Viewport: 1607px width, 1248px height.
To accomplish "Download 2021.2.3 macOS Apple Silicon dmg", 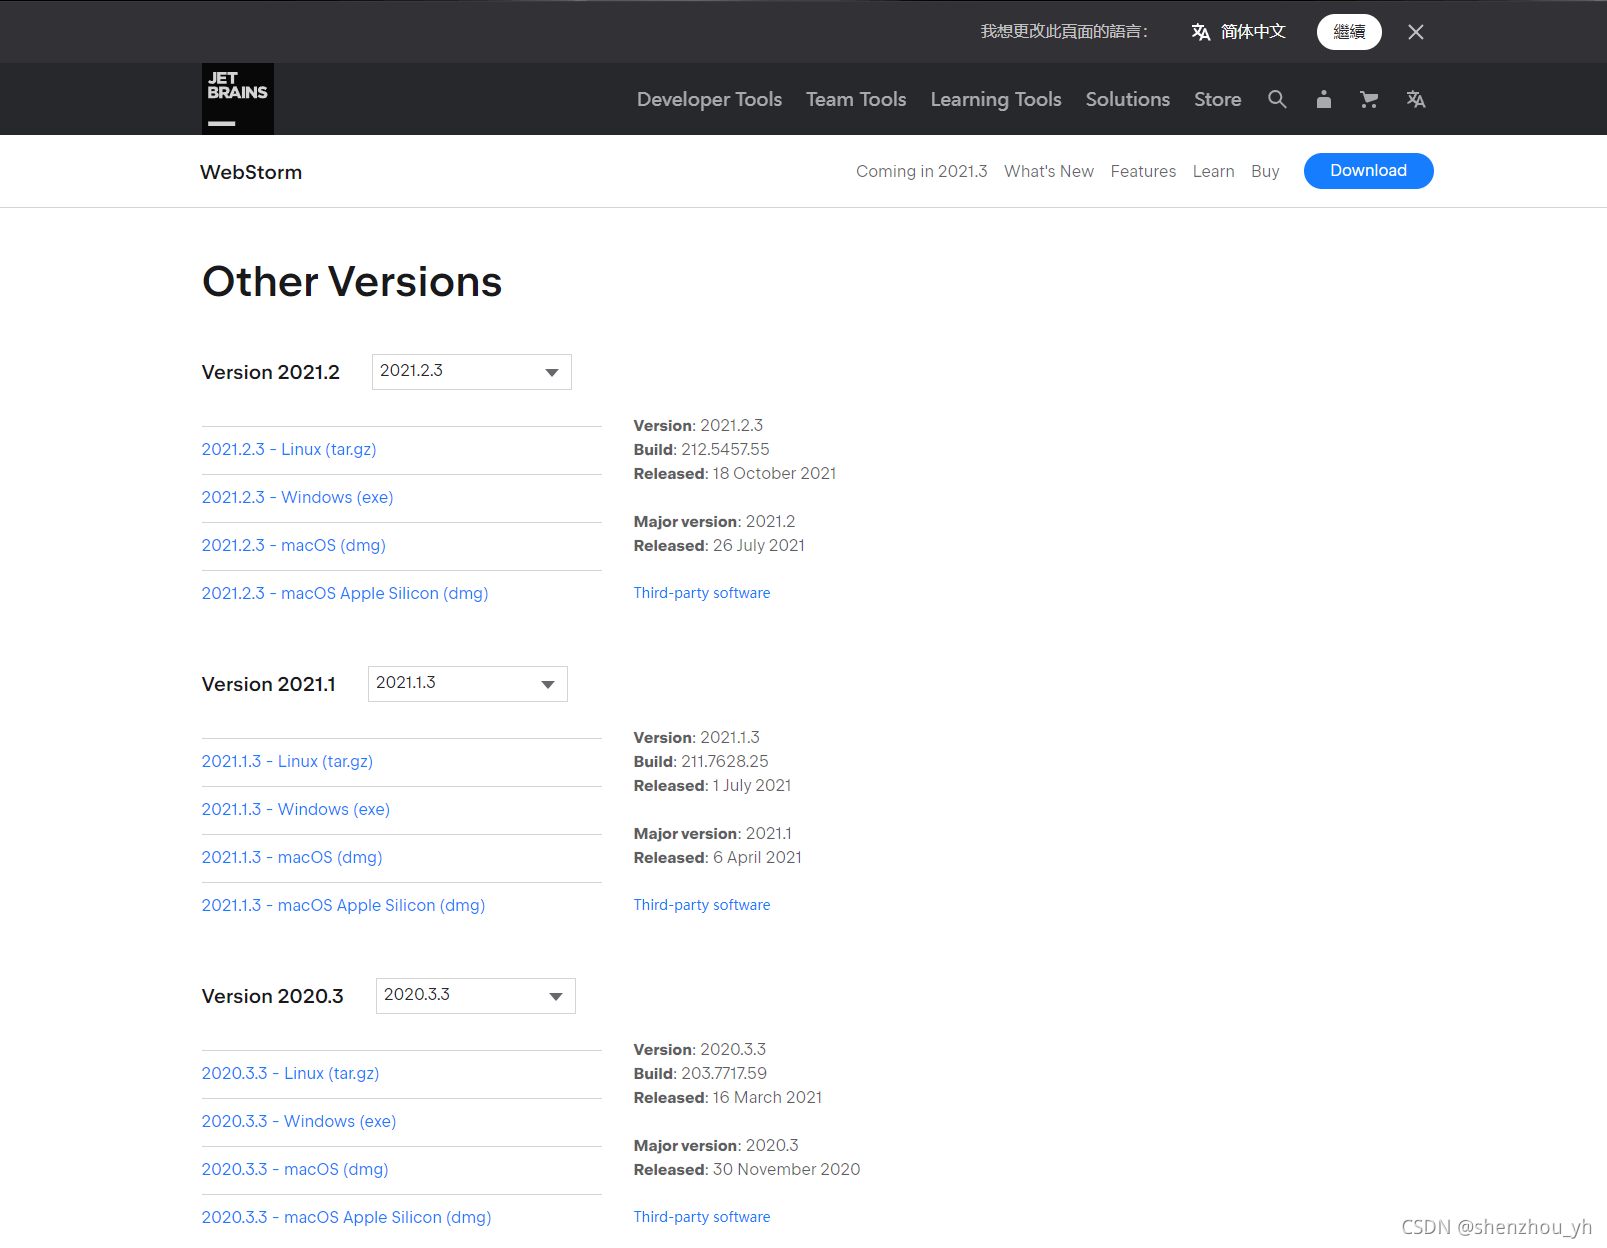I will click(x=345, y=593).
